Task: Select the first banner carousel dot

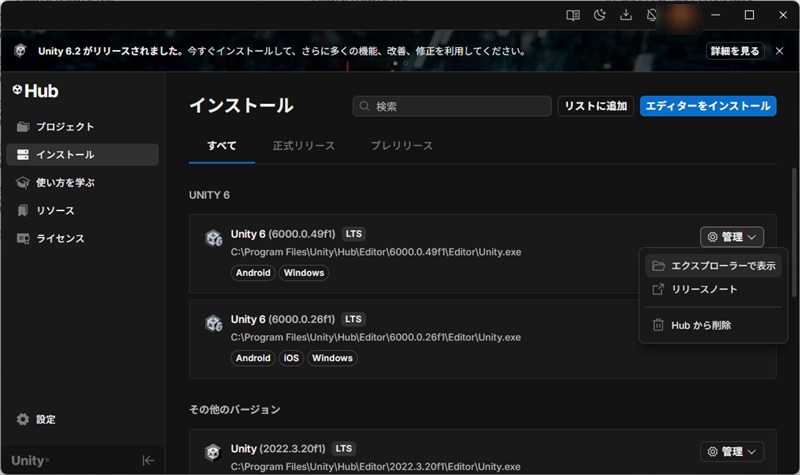Action: point(395,64)
